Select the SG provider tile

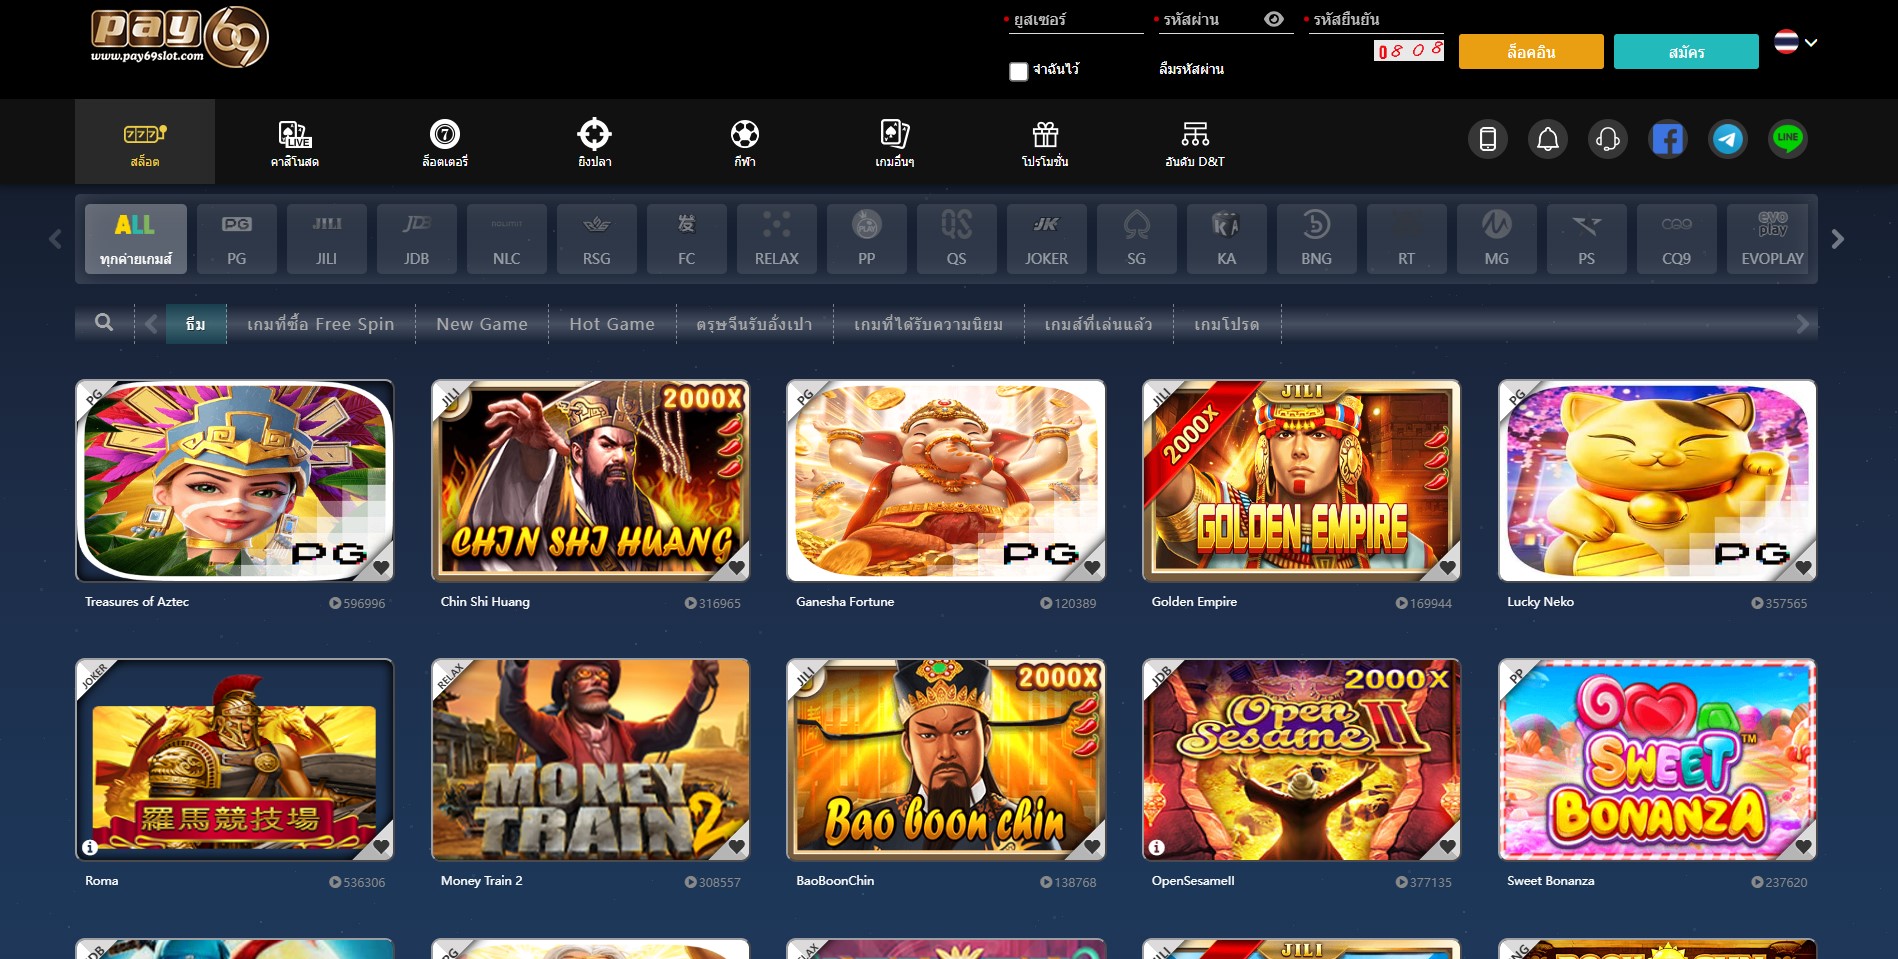coord(1137,239)
